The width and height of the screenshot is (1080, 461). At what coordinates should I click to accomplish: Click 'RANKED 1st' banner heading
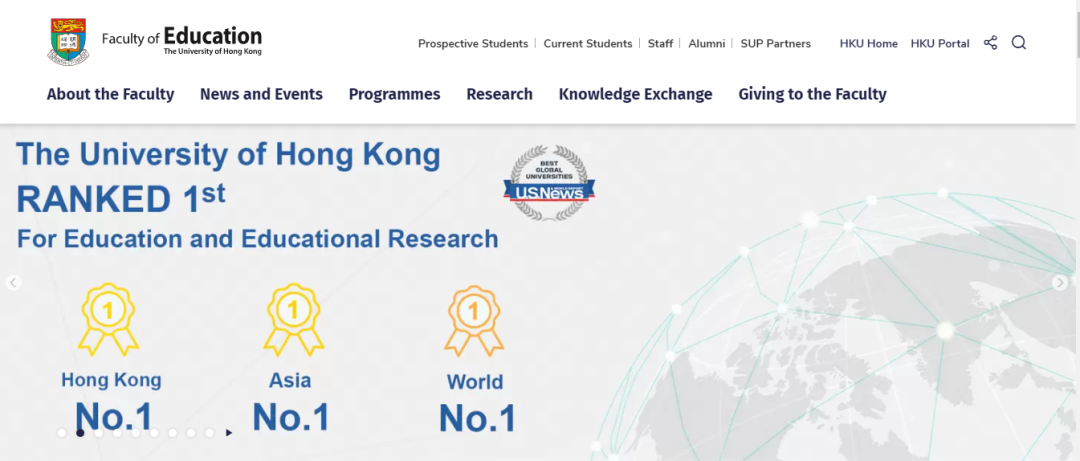point(121,198)
